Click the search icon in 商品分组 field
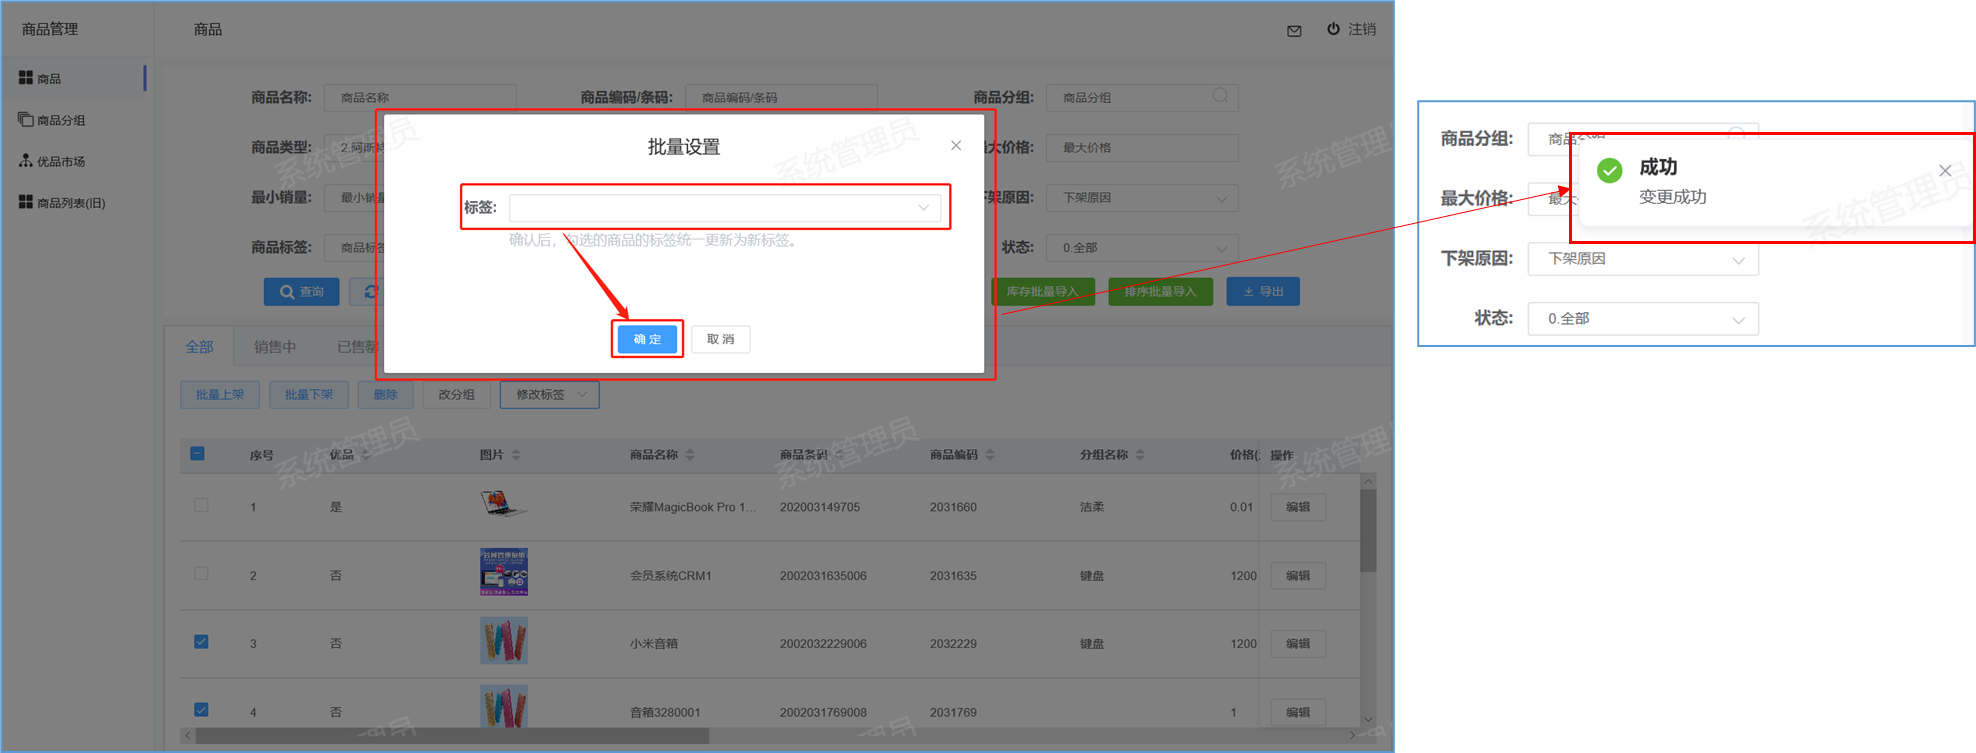This screenshot has height=753, width=1976. [1220, 96]
